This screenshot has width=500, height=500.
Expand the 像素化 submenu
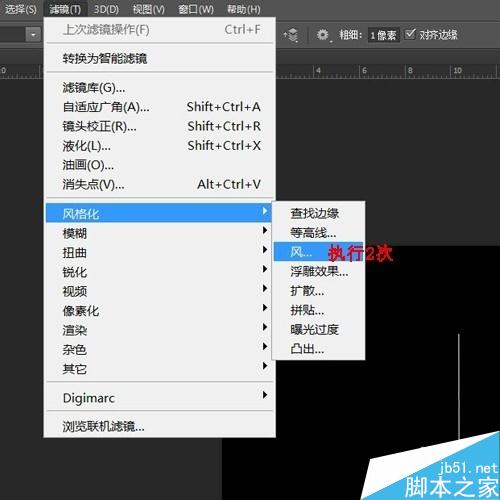coord(160,310)
